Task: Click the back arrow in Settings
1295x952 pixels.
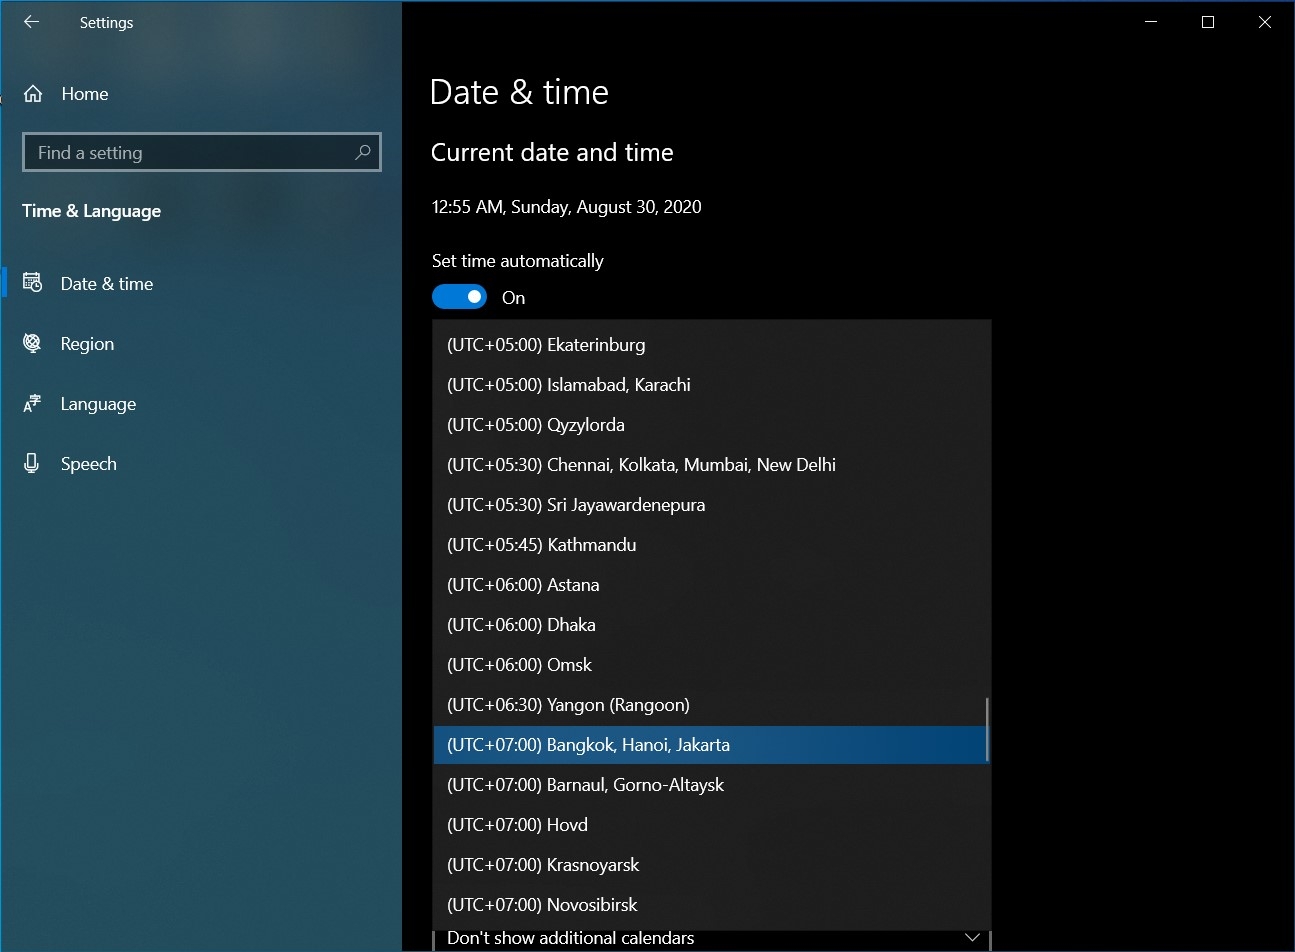Action: click(x=32, y=22)
